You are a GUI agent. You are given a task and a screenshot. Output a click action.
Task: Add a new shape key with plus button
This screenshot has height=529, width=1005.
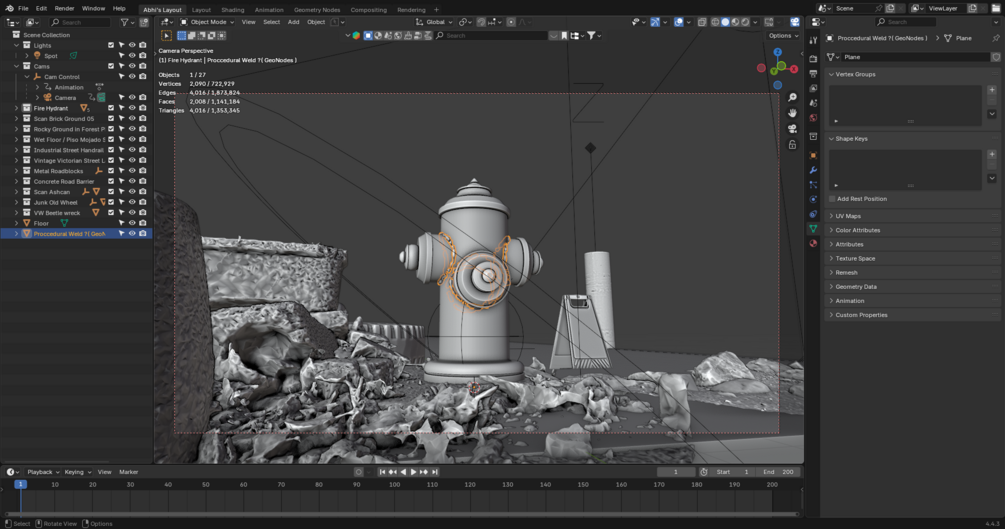[x=992, y=154]
